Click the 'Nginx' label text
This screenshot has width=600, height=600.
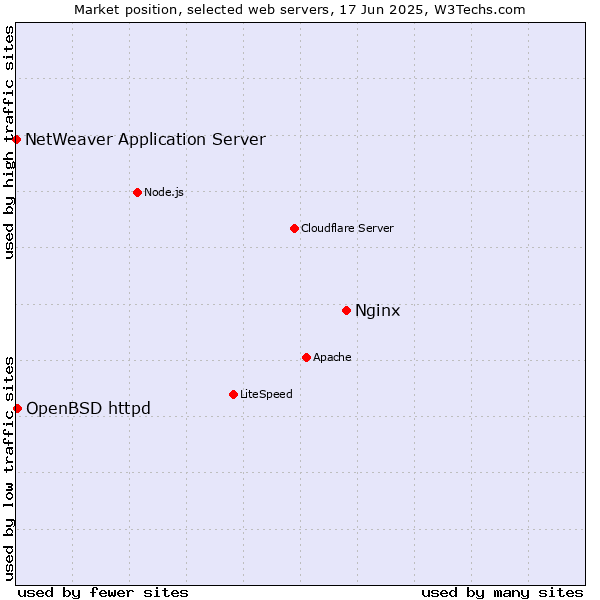point(378,310)
